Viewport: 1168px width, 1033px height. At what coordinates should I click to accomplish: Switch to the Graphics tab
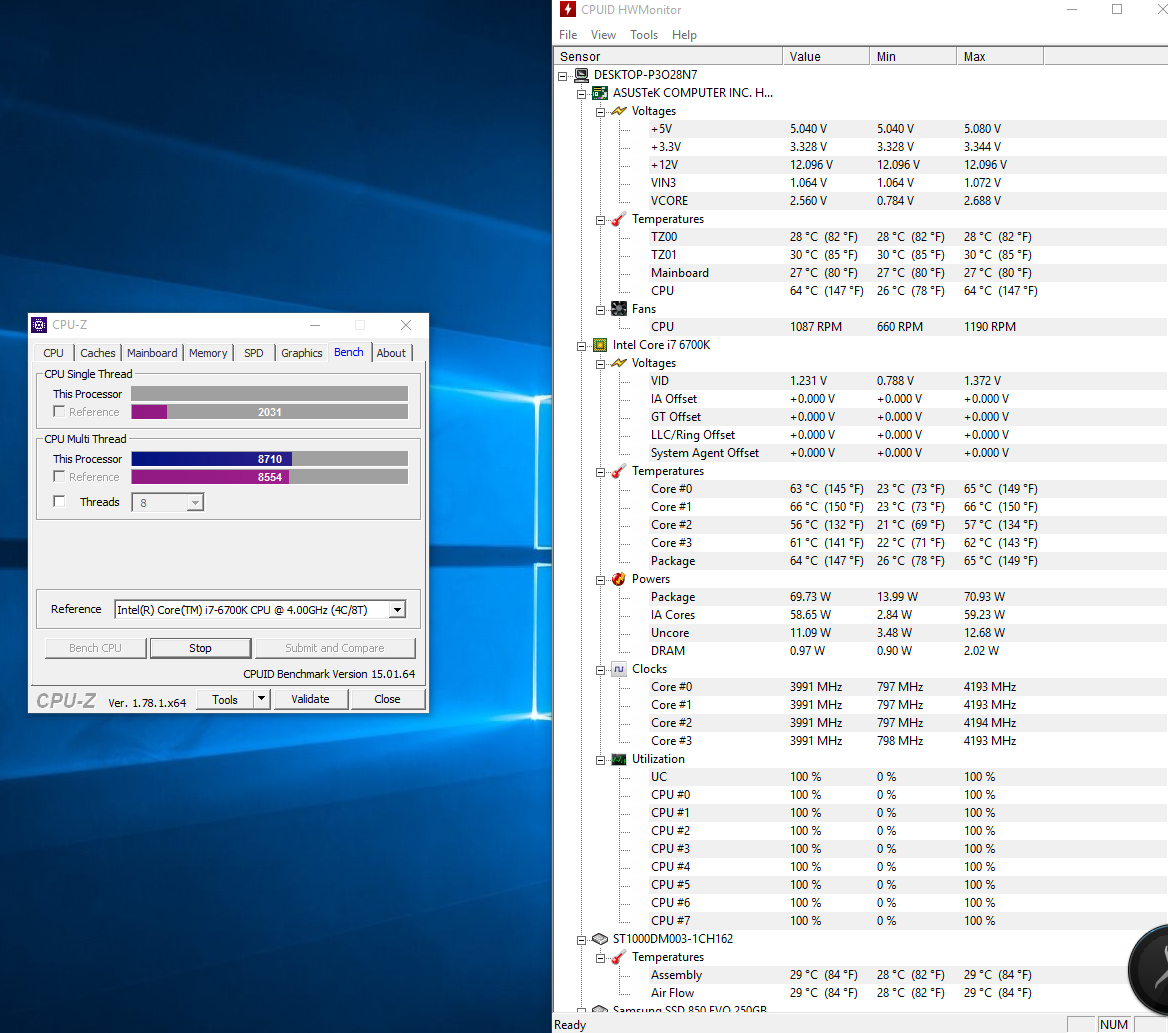click(x=302, y=353)
